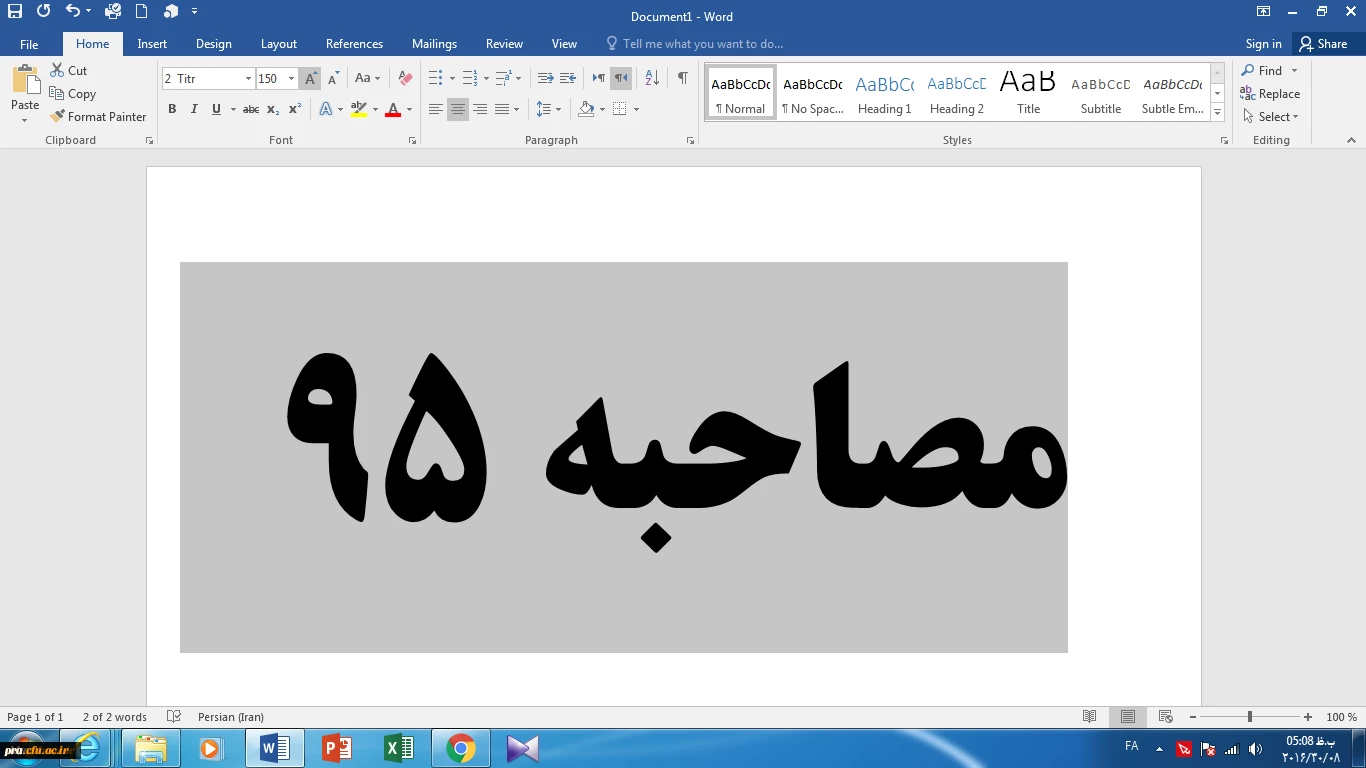Viewport: 1366px width, 768px height.
Task: Toggle Show/Hide paragraph marks
Action: [x=682, y=78]
